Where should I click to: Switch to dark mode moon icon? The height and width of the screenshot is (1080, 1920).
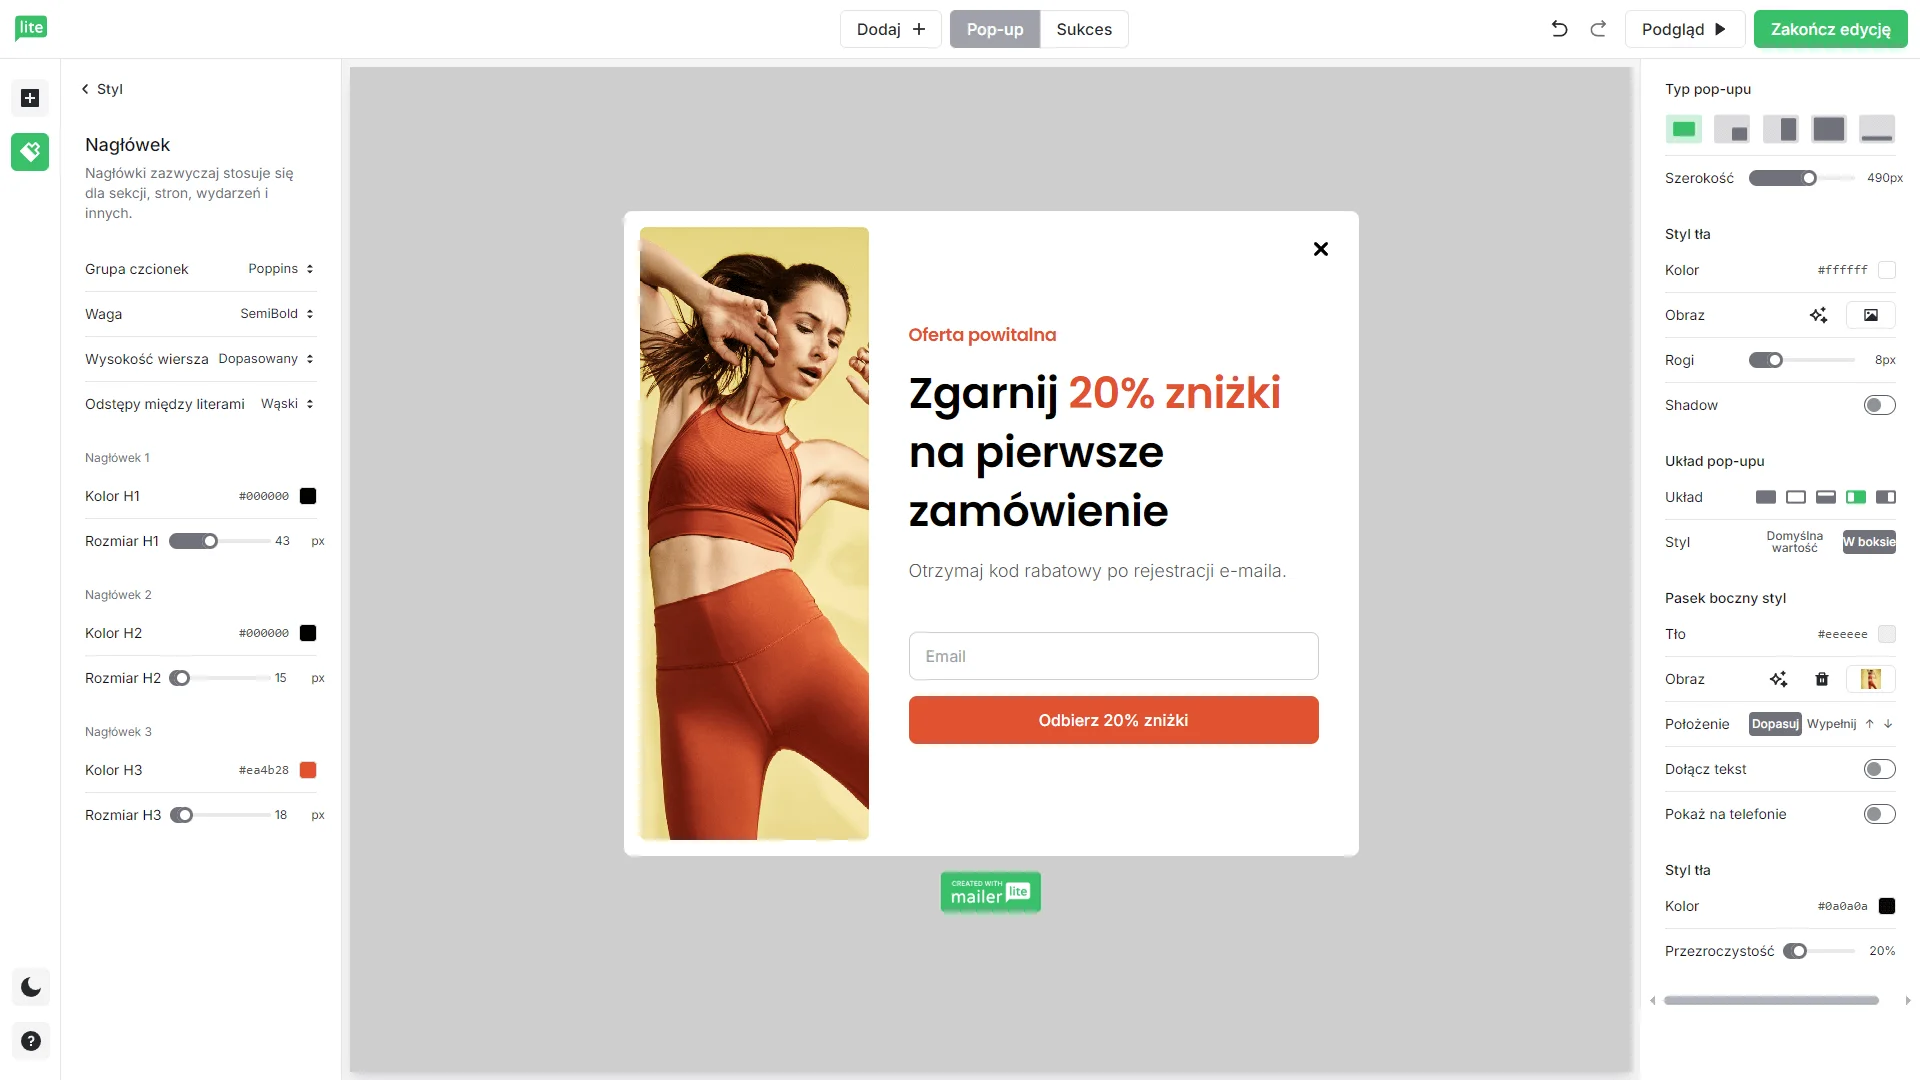[x=31, y=988]
